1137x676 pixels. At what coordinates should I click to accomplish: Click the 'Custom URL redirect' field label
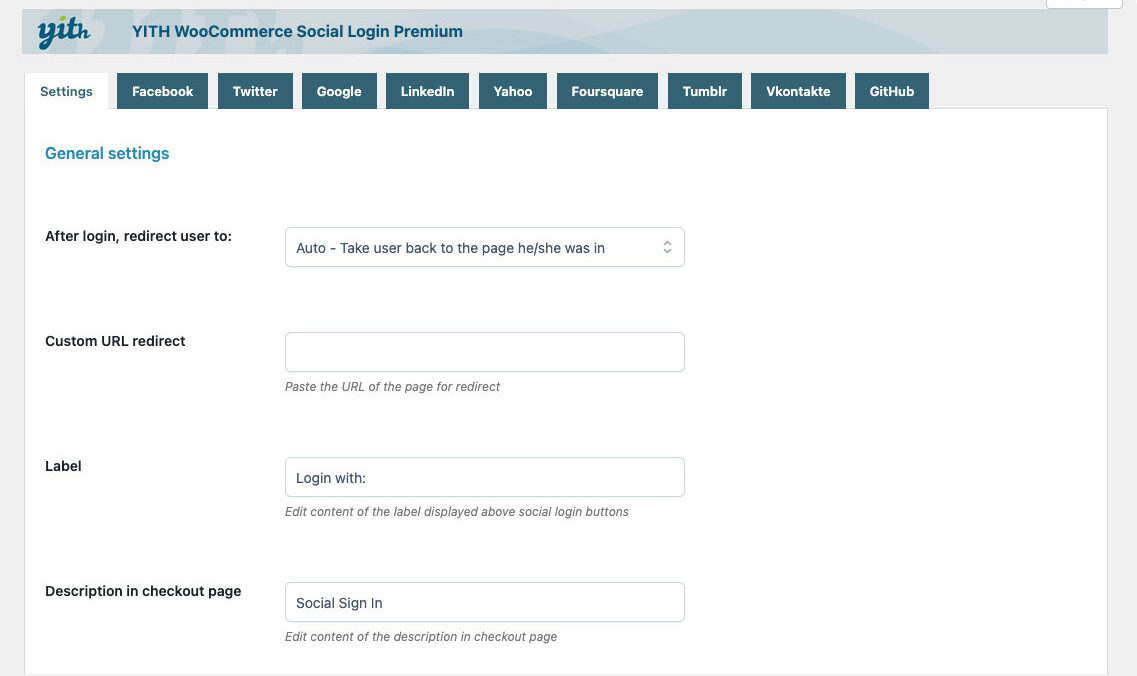[x=115, y=341]
